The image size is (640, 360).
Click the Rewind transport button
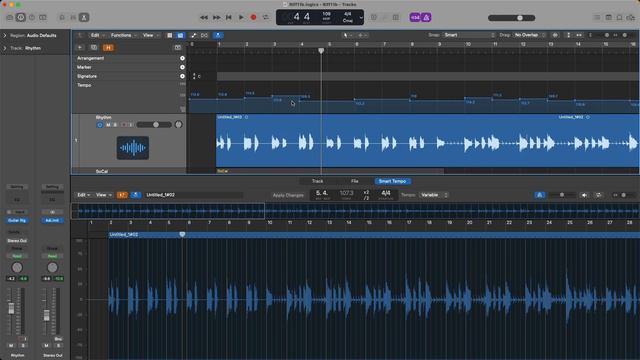(204, 18)
